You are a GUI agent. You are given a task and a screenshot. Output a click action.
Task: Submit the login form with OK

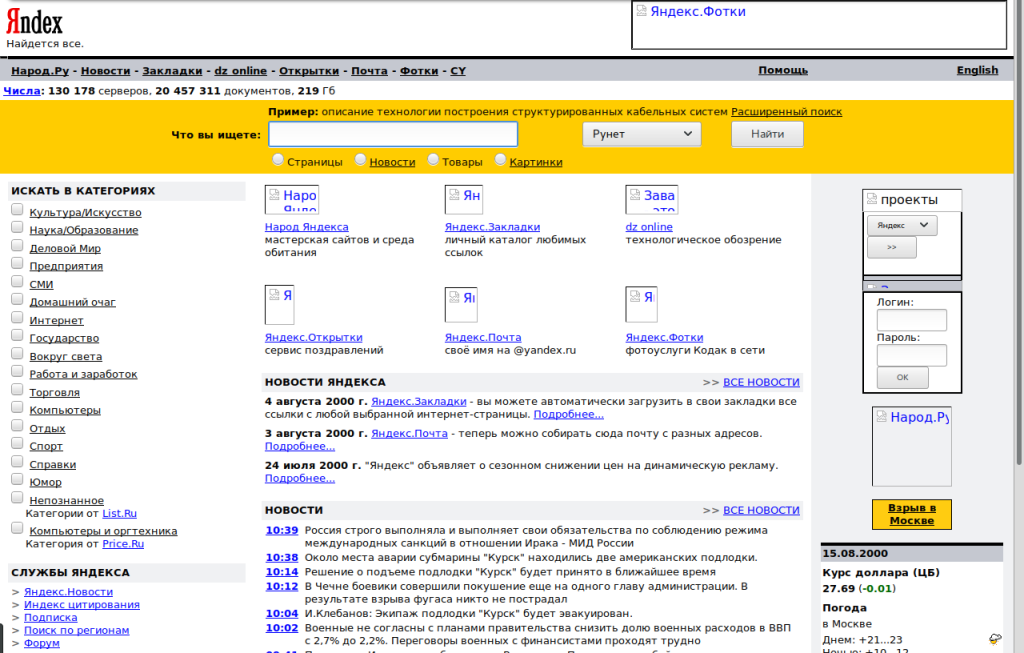(x=903, y=377)
